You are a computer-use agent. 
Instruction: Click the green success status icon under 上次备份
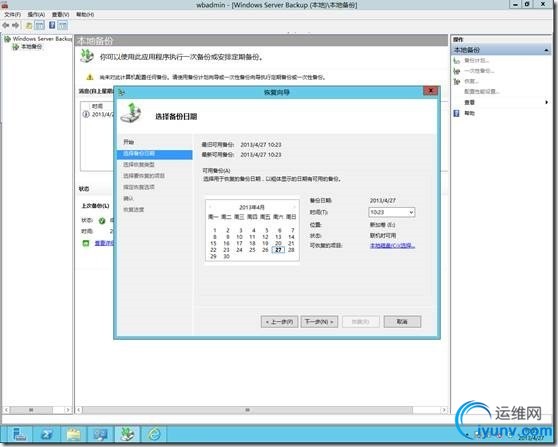point(102,221)
